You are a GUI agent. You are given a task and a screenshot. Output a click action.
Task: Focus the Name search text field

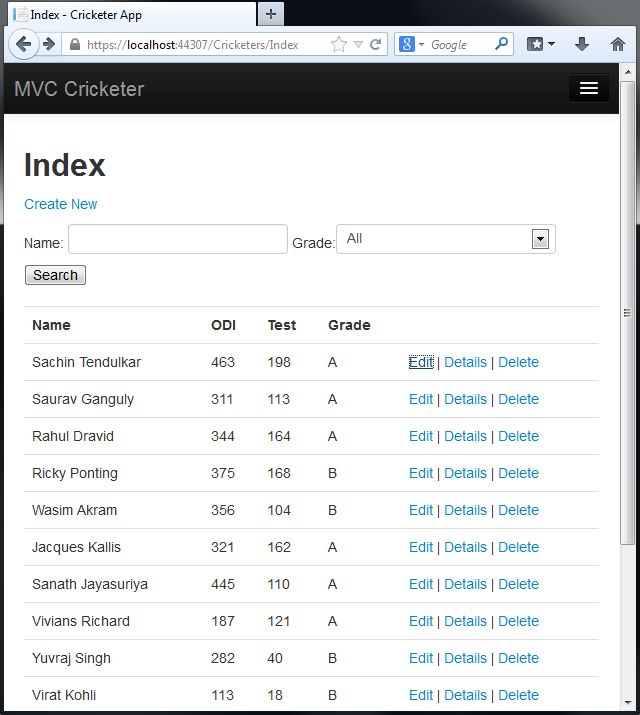pos(178,239)
